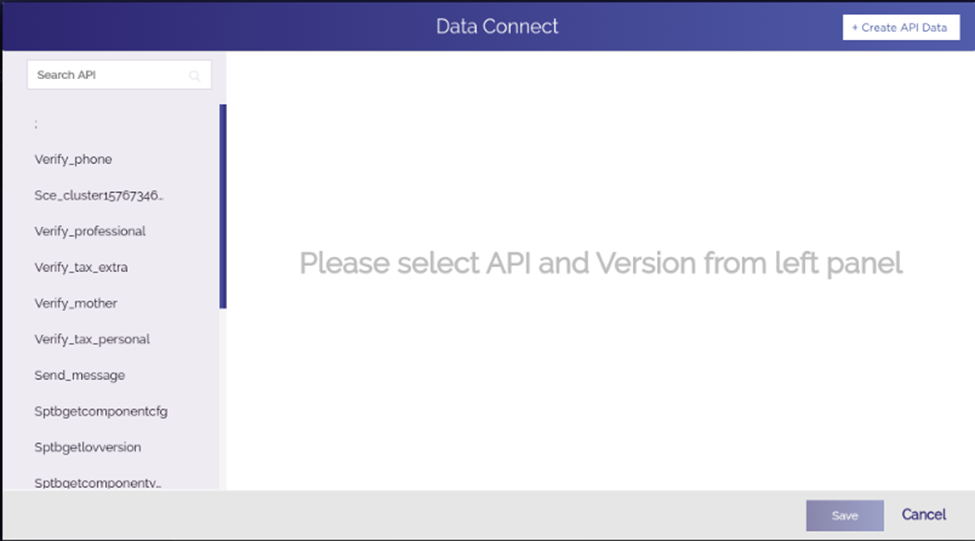Click the Data Connect title text
975x541 pixels.
pyautogui.click(x=497, y=26)
